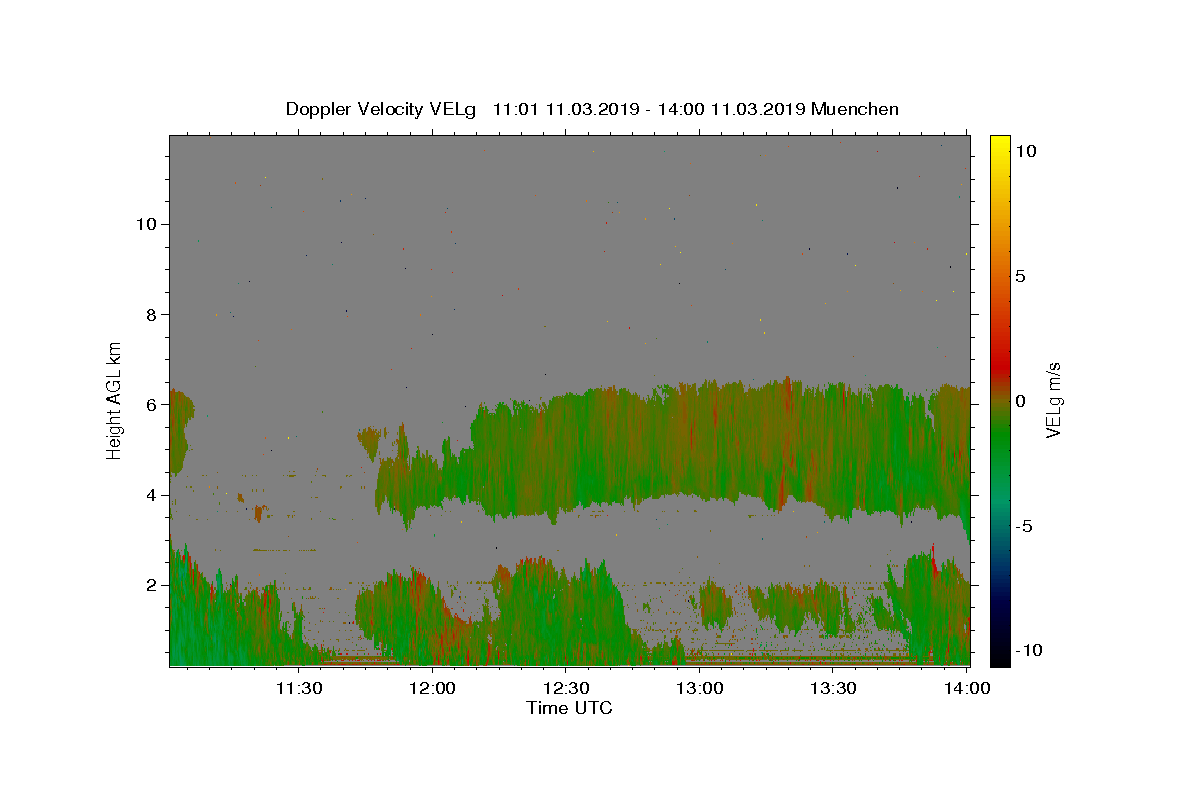Click the 'VELg m/s' colorbar label
The height and width of the screenshot is (800, 1200).
1053,400
